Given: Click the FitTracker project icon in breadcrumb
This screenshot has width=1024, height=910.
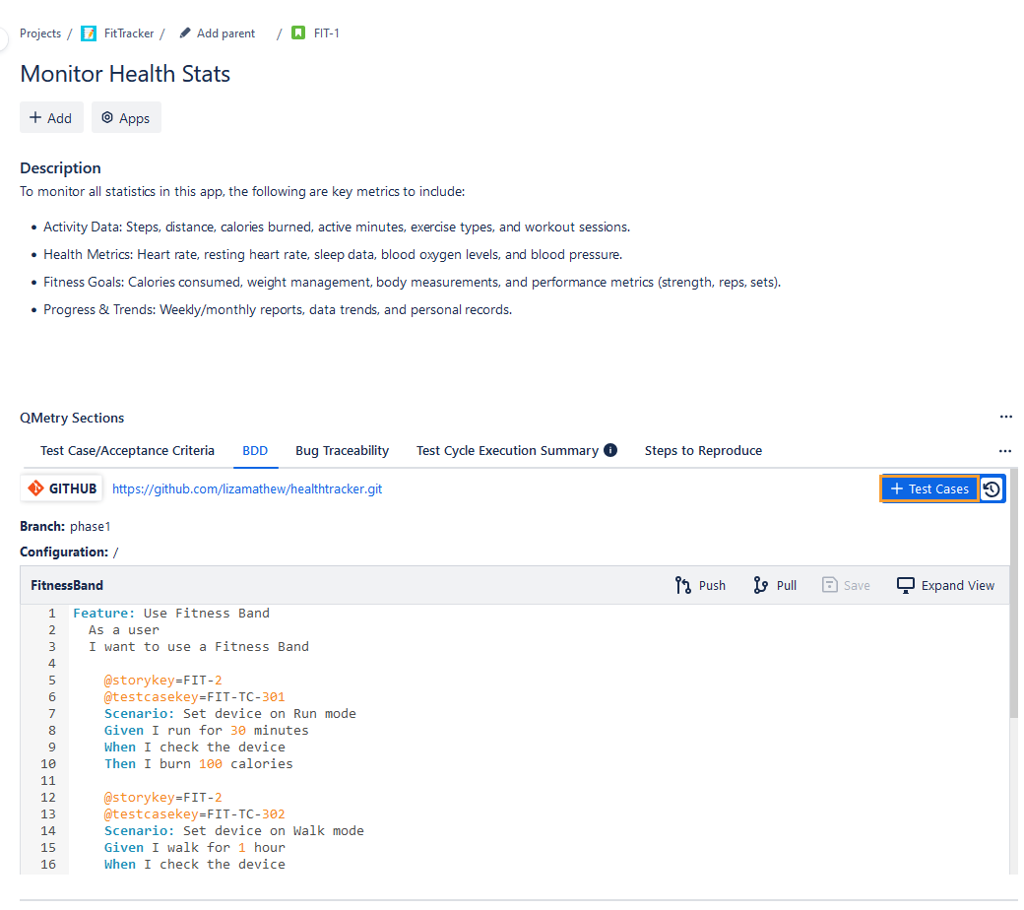Looking at the screenshot, I should [x=86, y=33].
